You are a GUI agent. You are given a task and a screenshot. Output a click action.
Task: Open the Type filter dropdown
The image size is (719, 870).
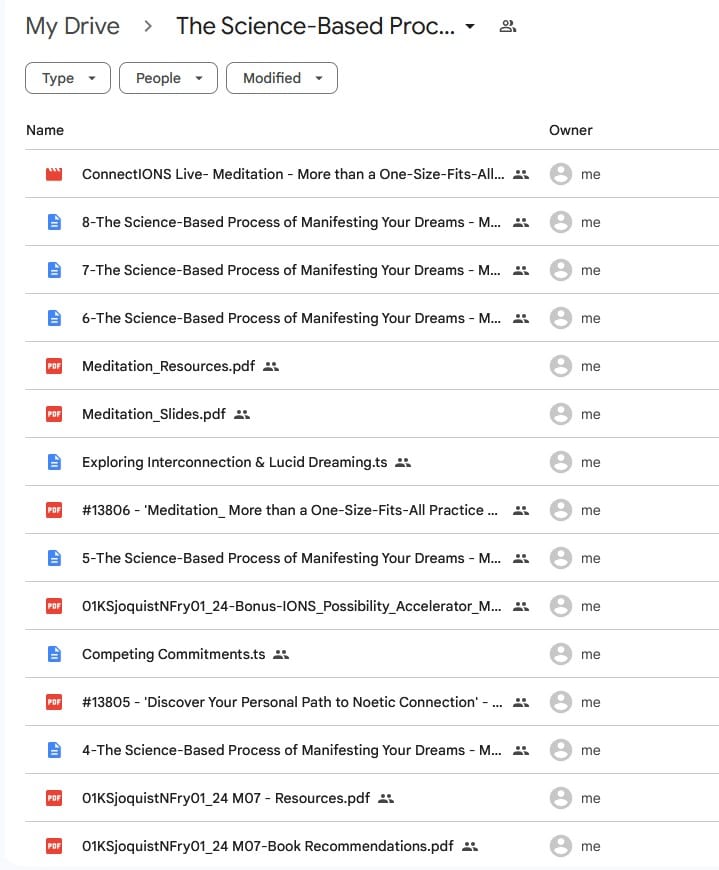click(x=68, y=78)
